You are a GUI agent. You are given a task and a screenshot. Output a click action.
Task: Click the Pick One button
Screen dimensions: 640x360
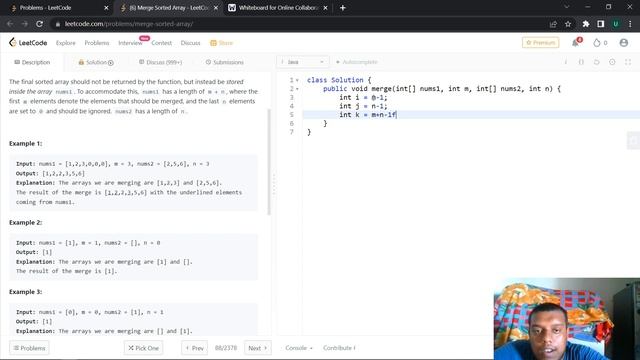(143, 348)
